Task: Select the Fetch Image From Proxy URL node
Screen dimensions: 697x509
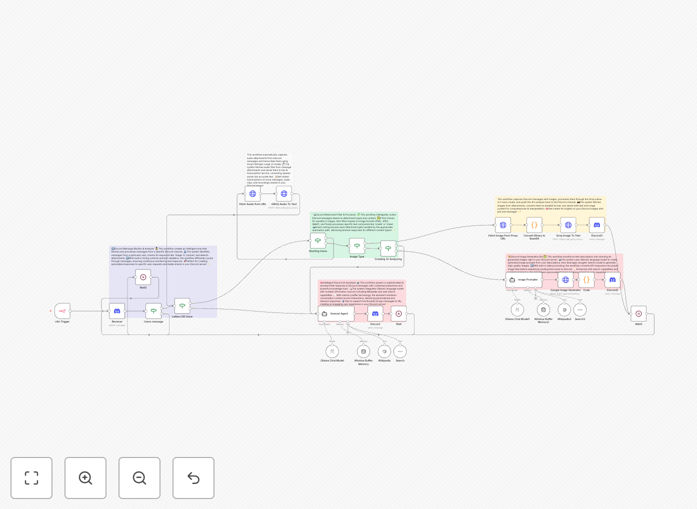Action: pos(503,225)
